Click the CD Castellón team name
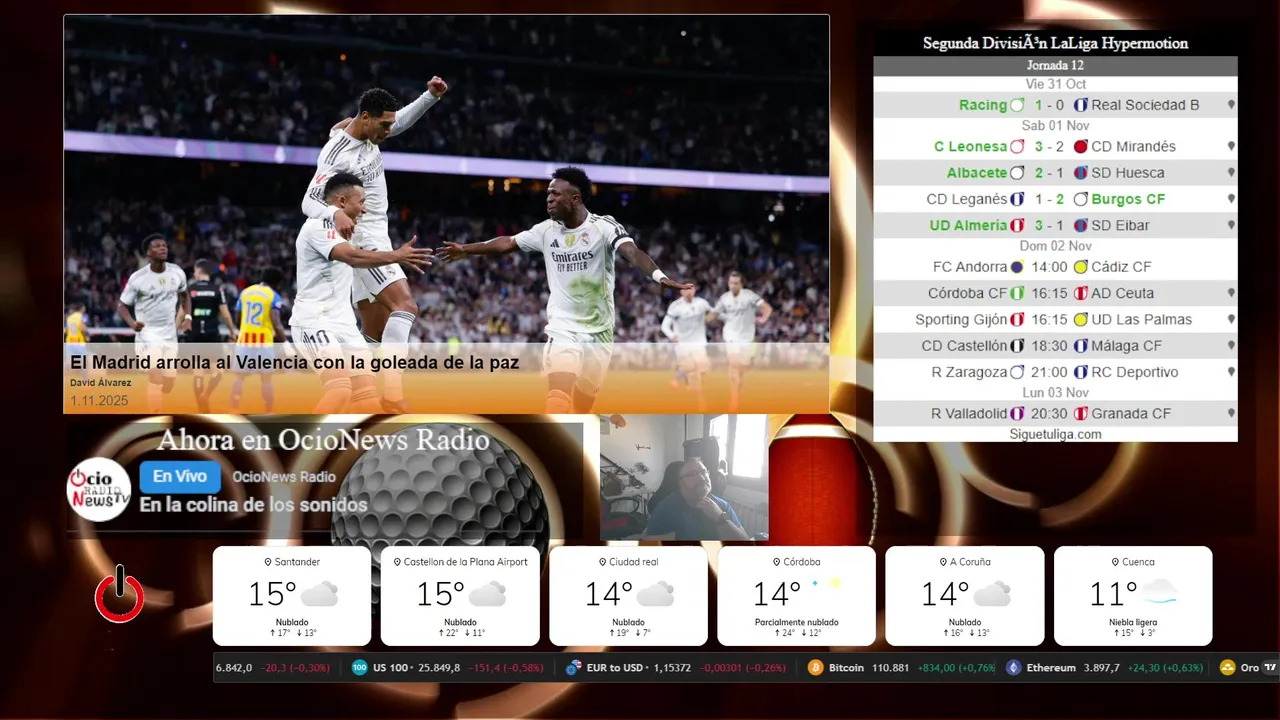The height and width of the screenshot is (720, 1280). pyautogui.click(x=964, y=346)
